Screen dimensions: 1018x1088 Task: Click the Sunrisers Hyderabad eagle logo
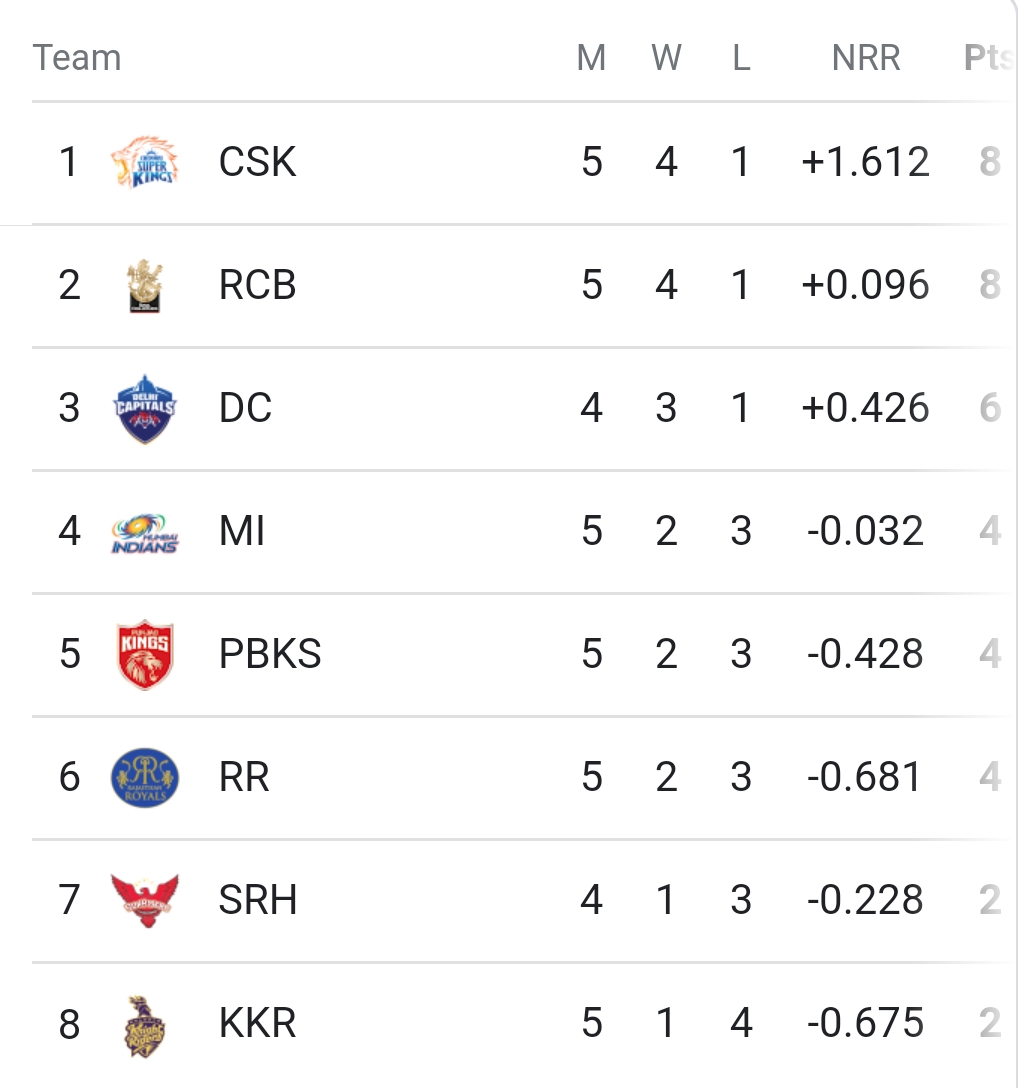coord(145,900)
